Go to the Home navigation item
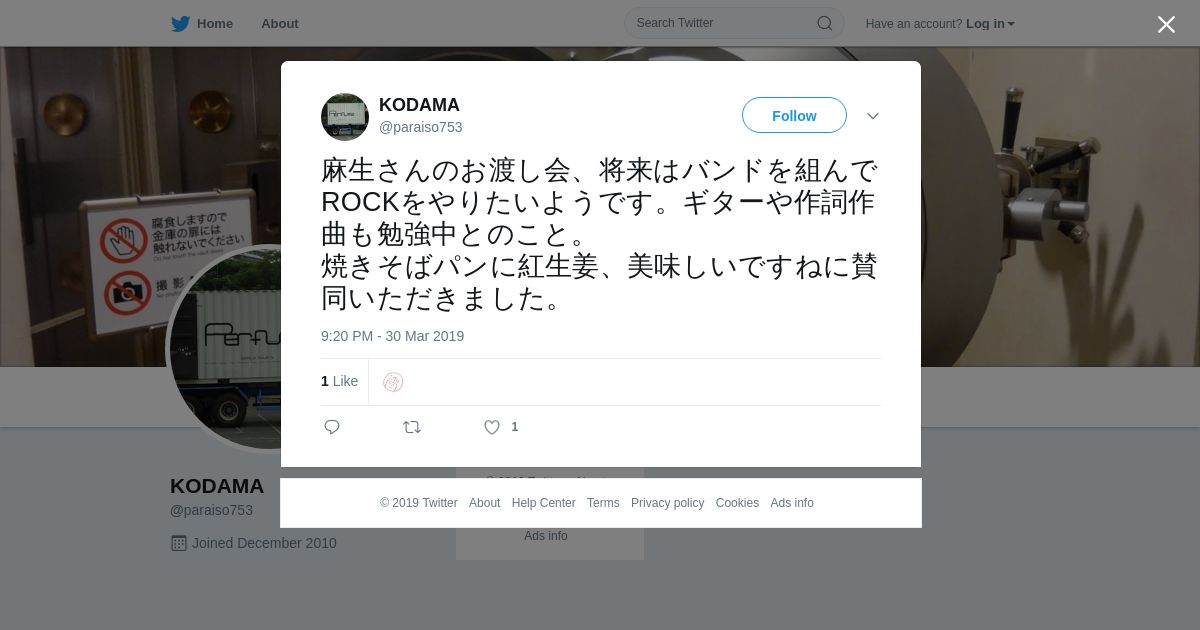 pyautogui.click(x=215, y=24)
